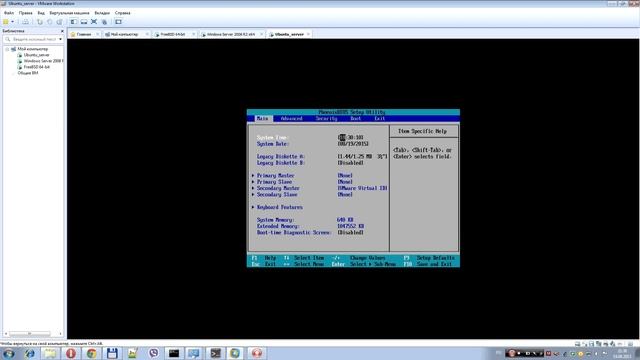Expand the Keyboard Features submenu

pos(279,207)
